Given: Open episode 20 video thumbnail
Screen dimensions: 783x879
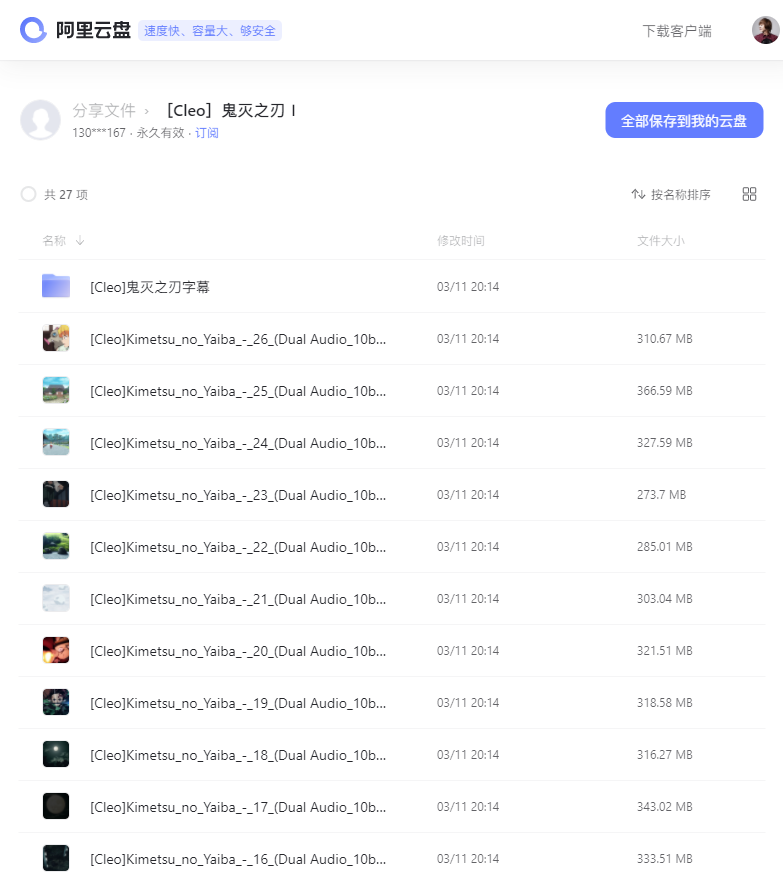Looking at the screenshot, I should (x=56, y=650).
